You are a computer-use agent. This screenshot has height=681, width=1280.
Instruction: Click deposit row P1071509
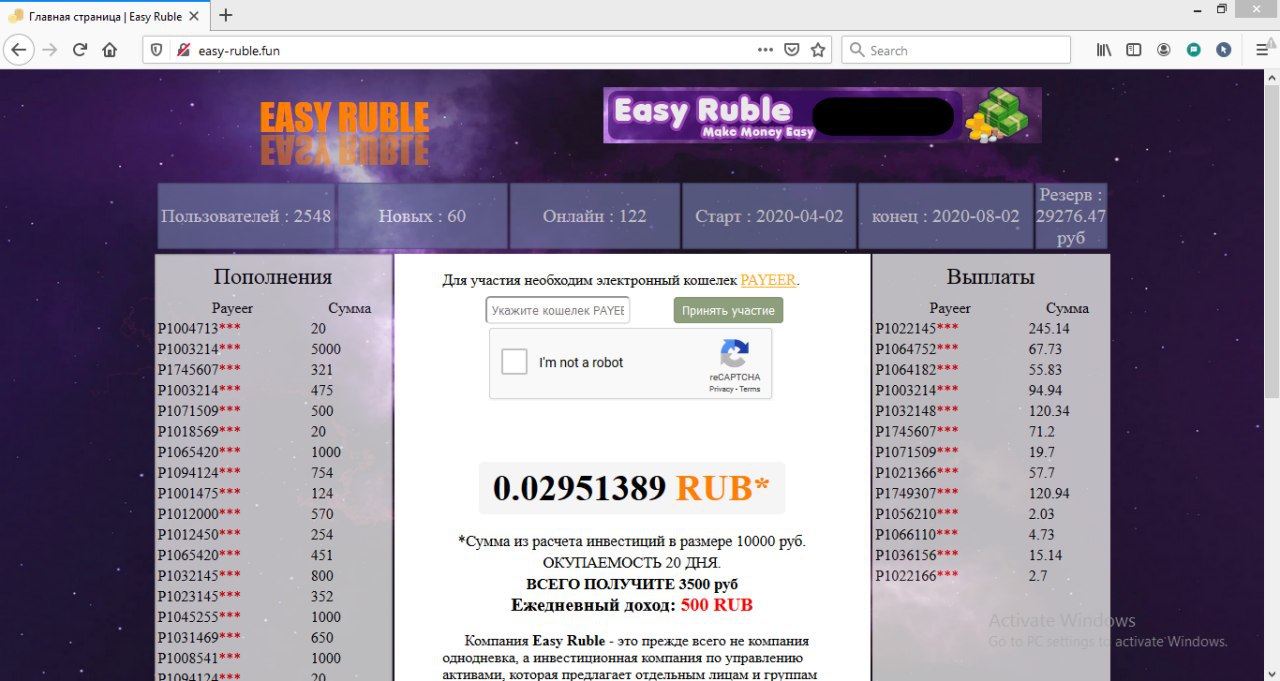pyautogui.click(x=273, y=411)
